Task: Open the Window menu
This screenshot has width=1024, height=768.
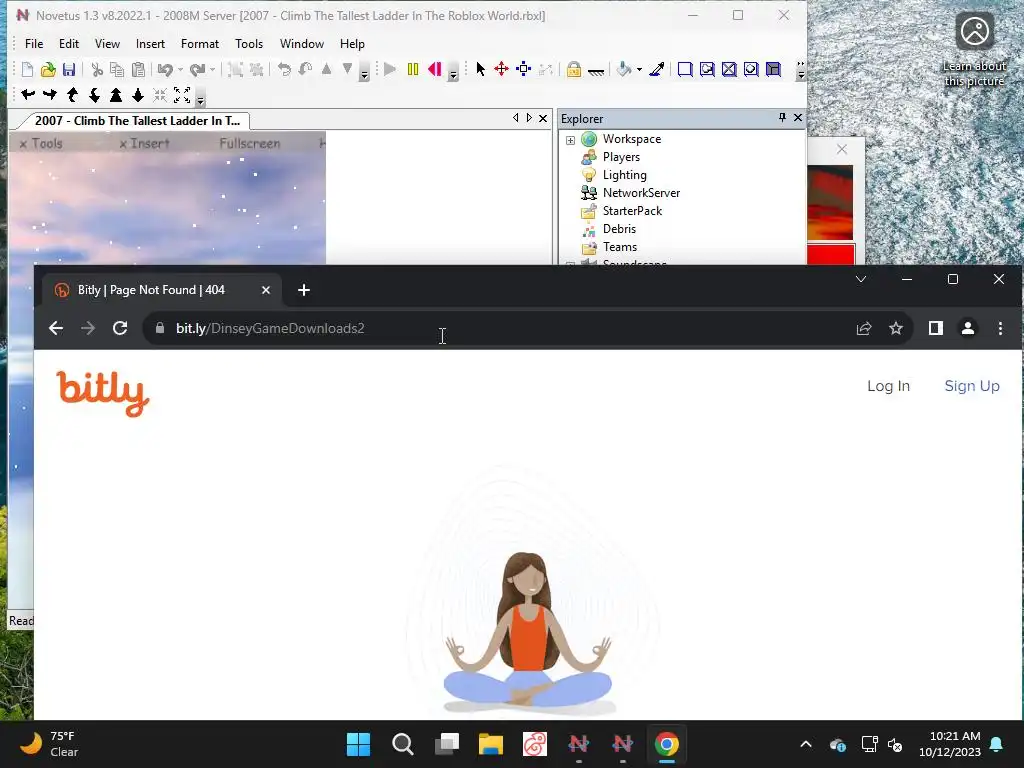Action: tap(302, 44)
